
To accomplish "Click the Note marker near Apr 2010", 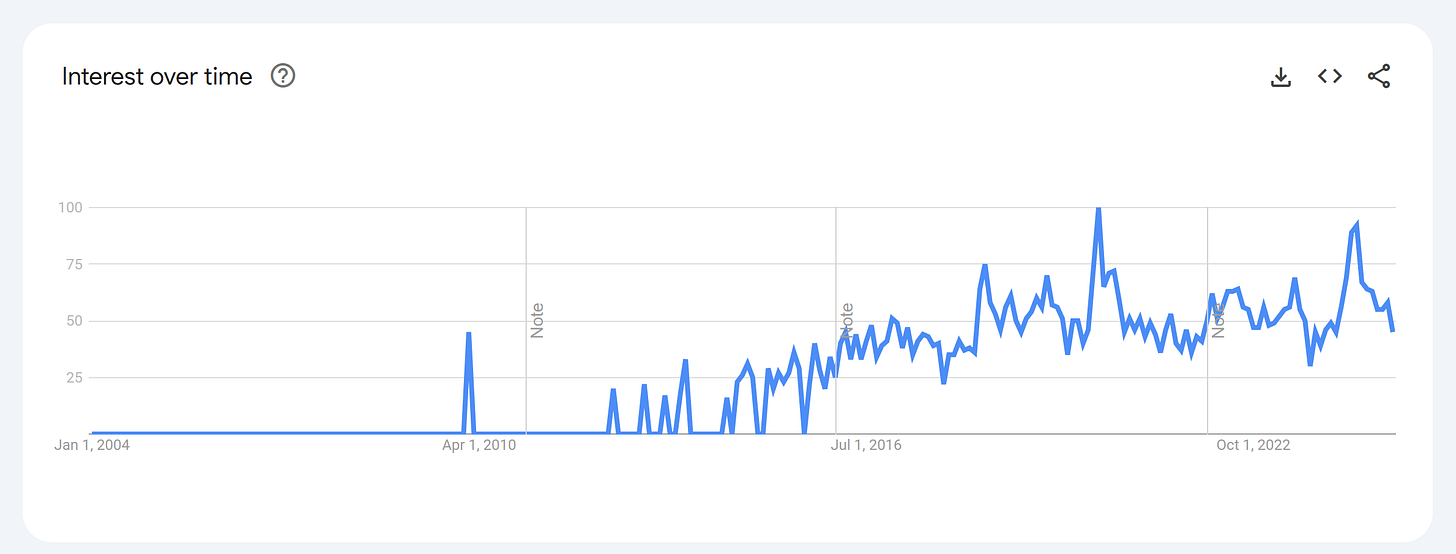I will [537, 320].
